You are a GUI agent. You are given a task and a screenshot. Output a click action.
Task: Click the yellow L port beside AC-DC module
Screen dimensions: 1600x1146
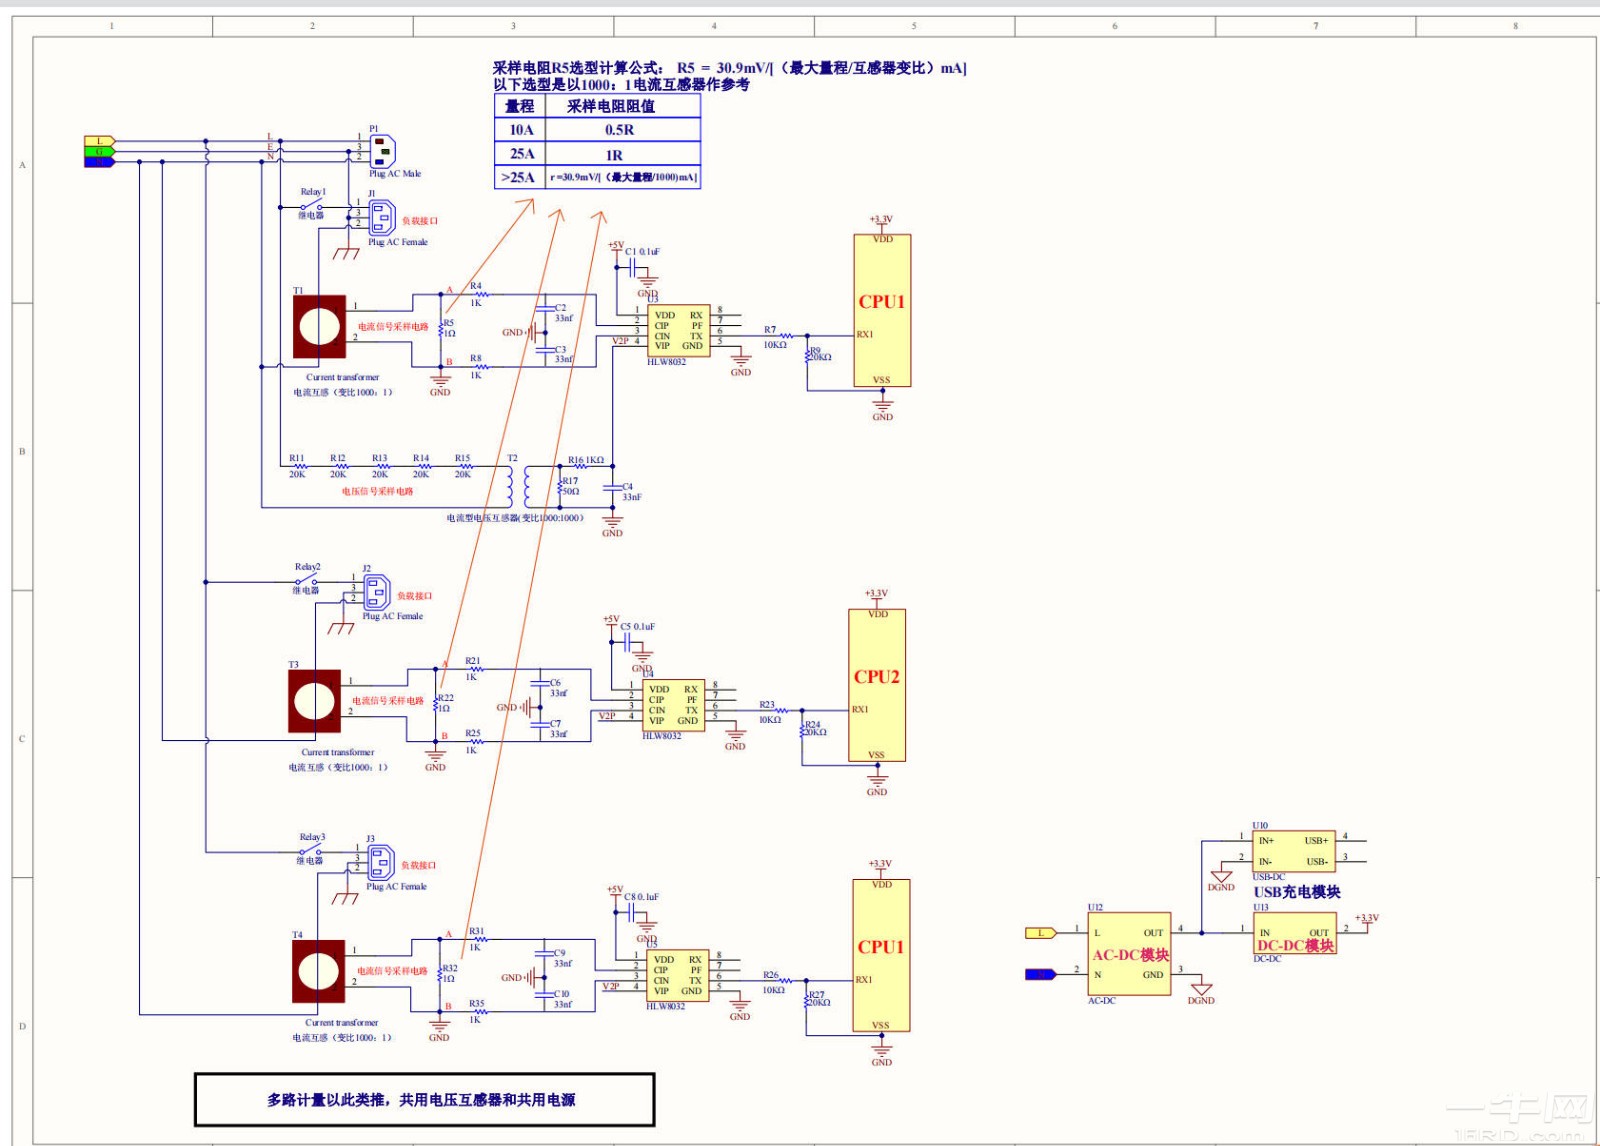click(x=1041, y=933)
